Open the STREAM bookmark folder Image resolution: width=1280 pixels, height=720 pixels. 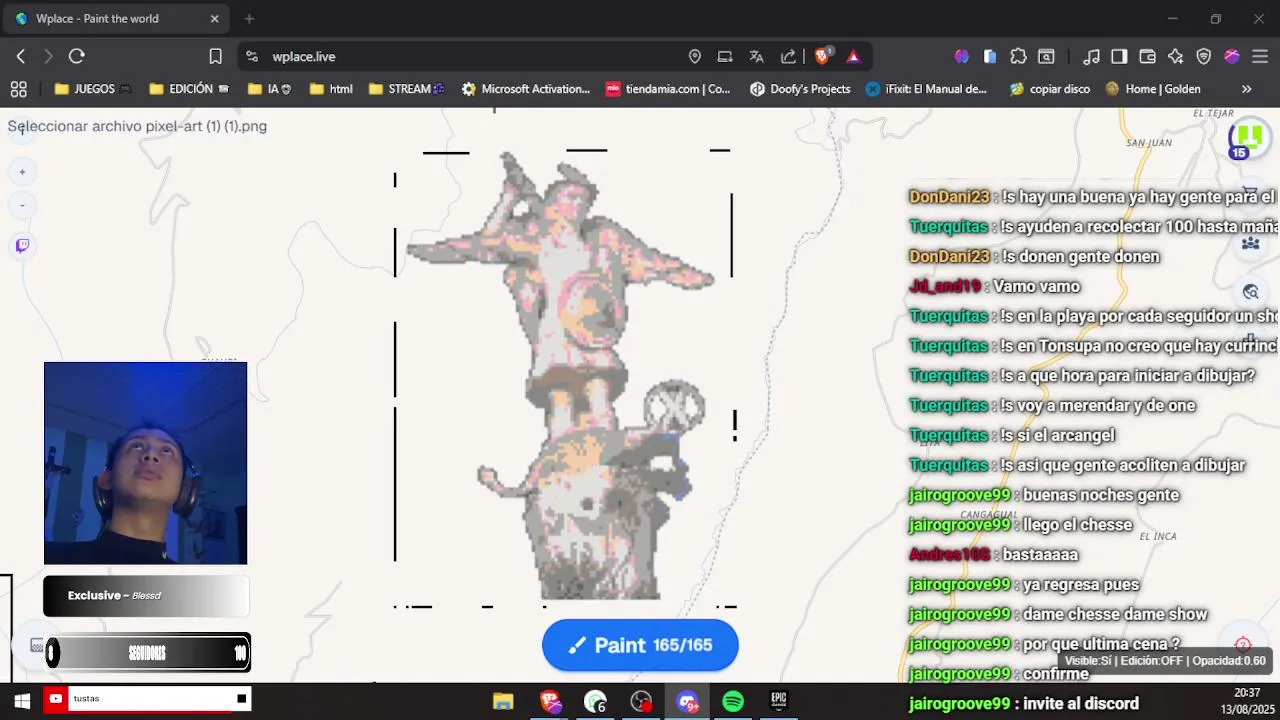[x=407, y=89]
